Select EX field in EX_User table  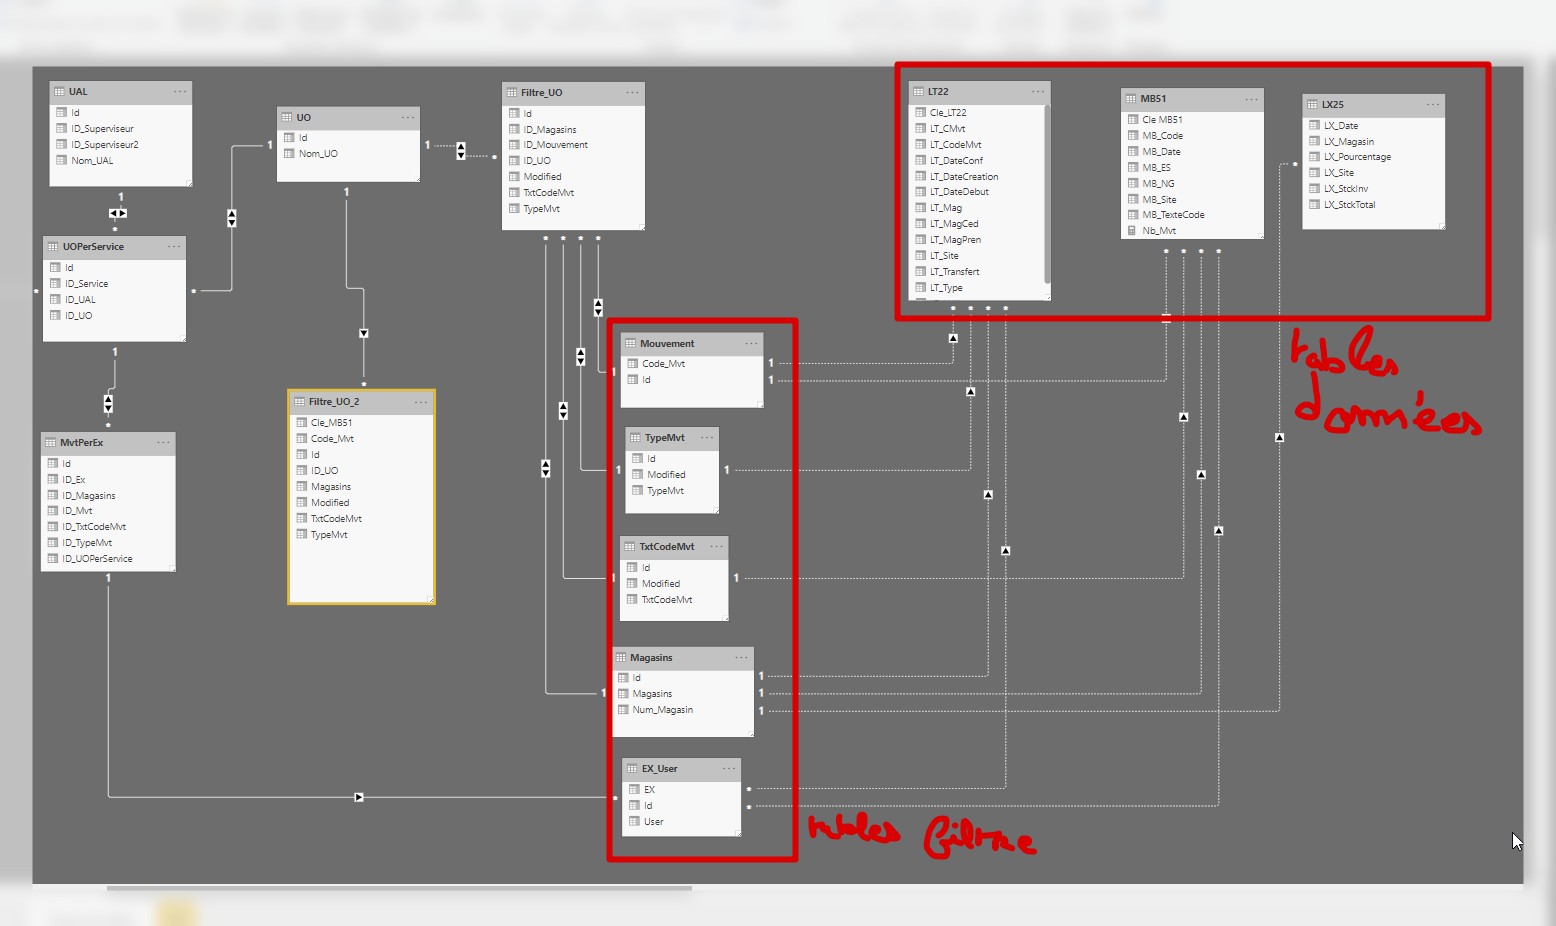pos(649,789)
